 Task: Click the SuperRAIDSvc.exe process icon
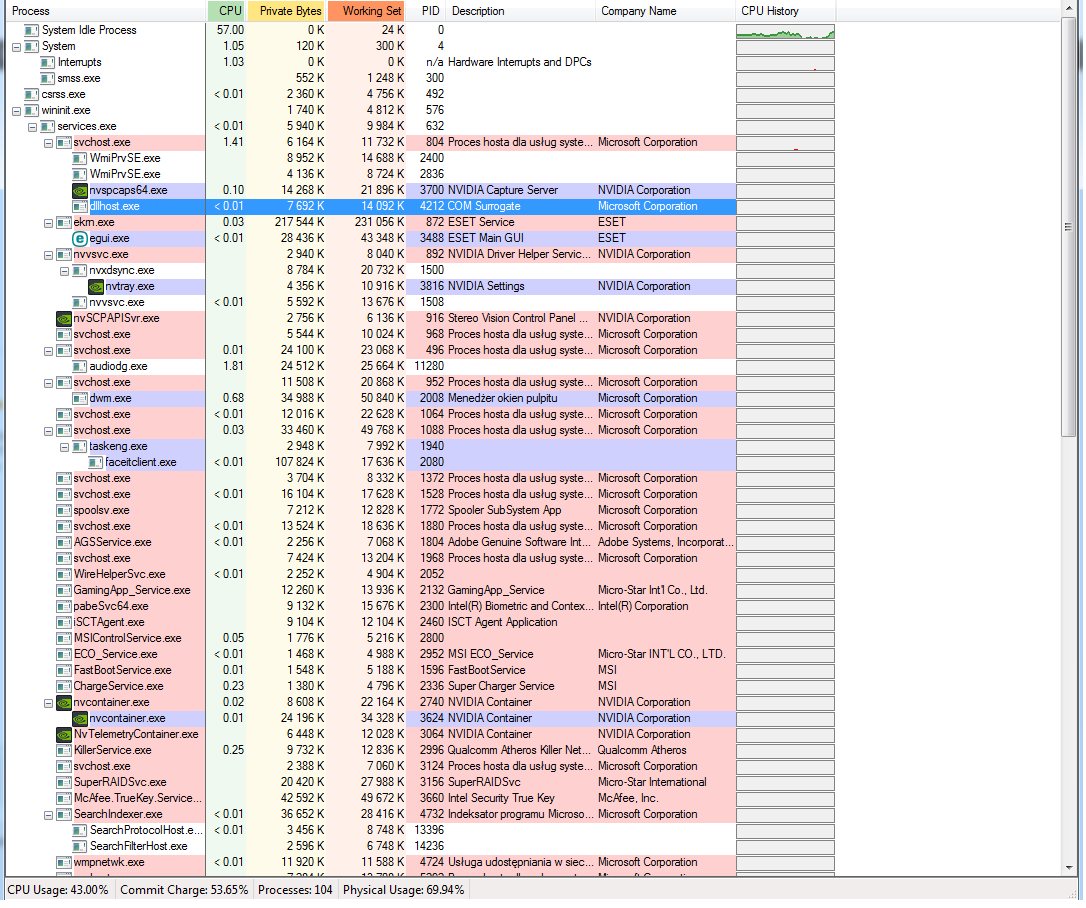click(x=64, y=782)
